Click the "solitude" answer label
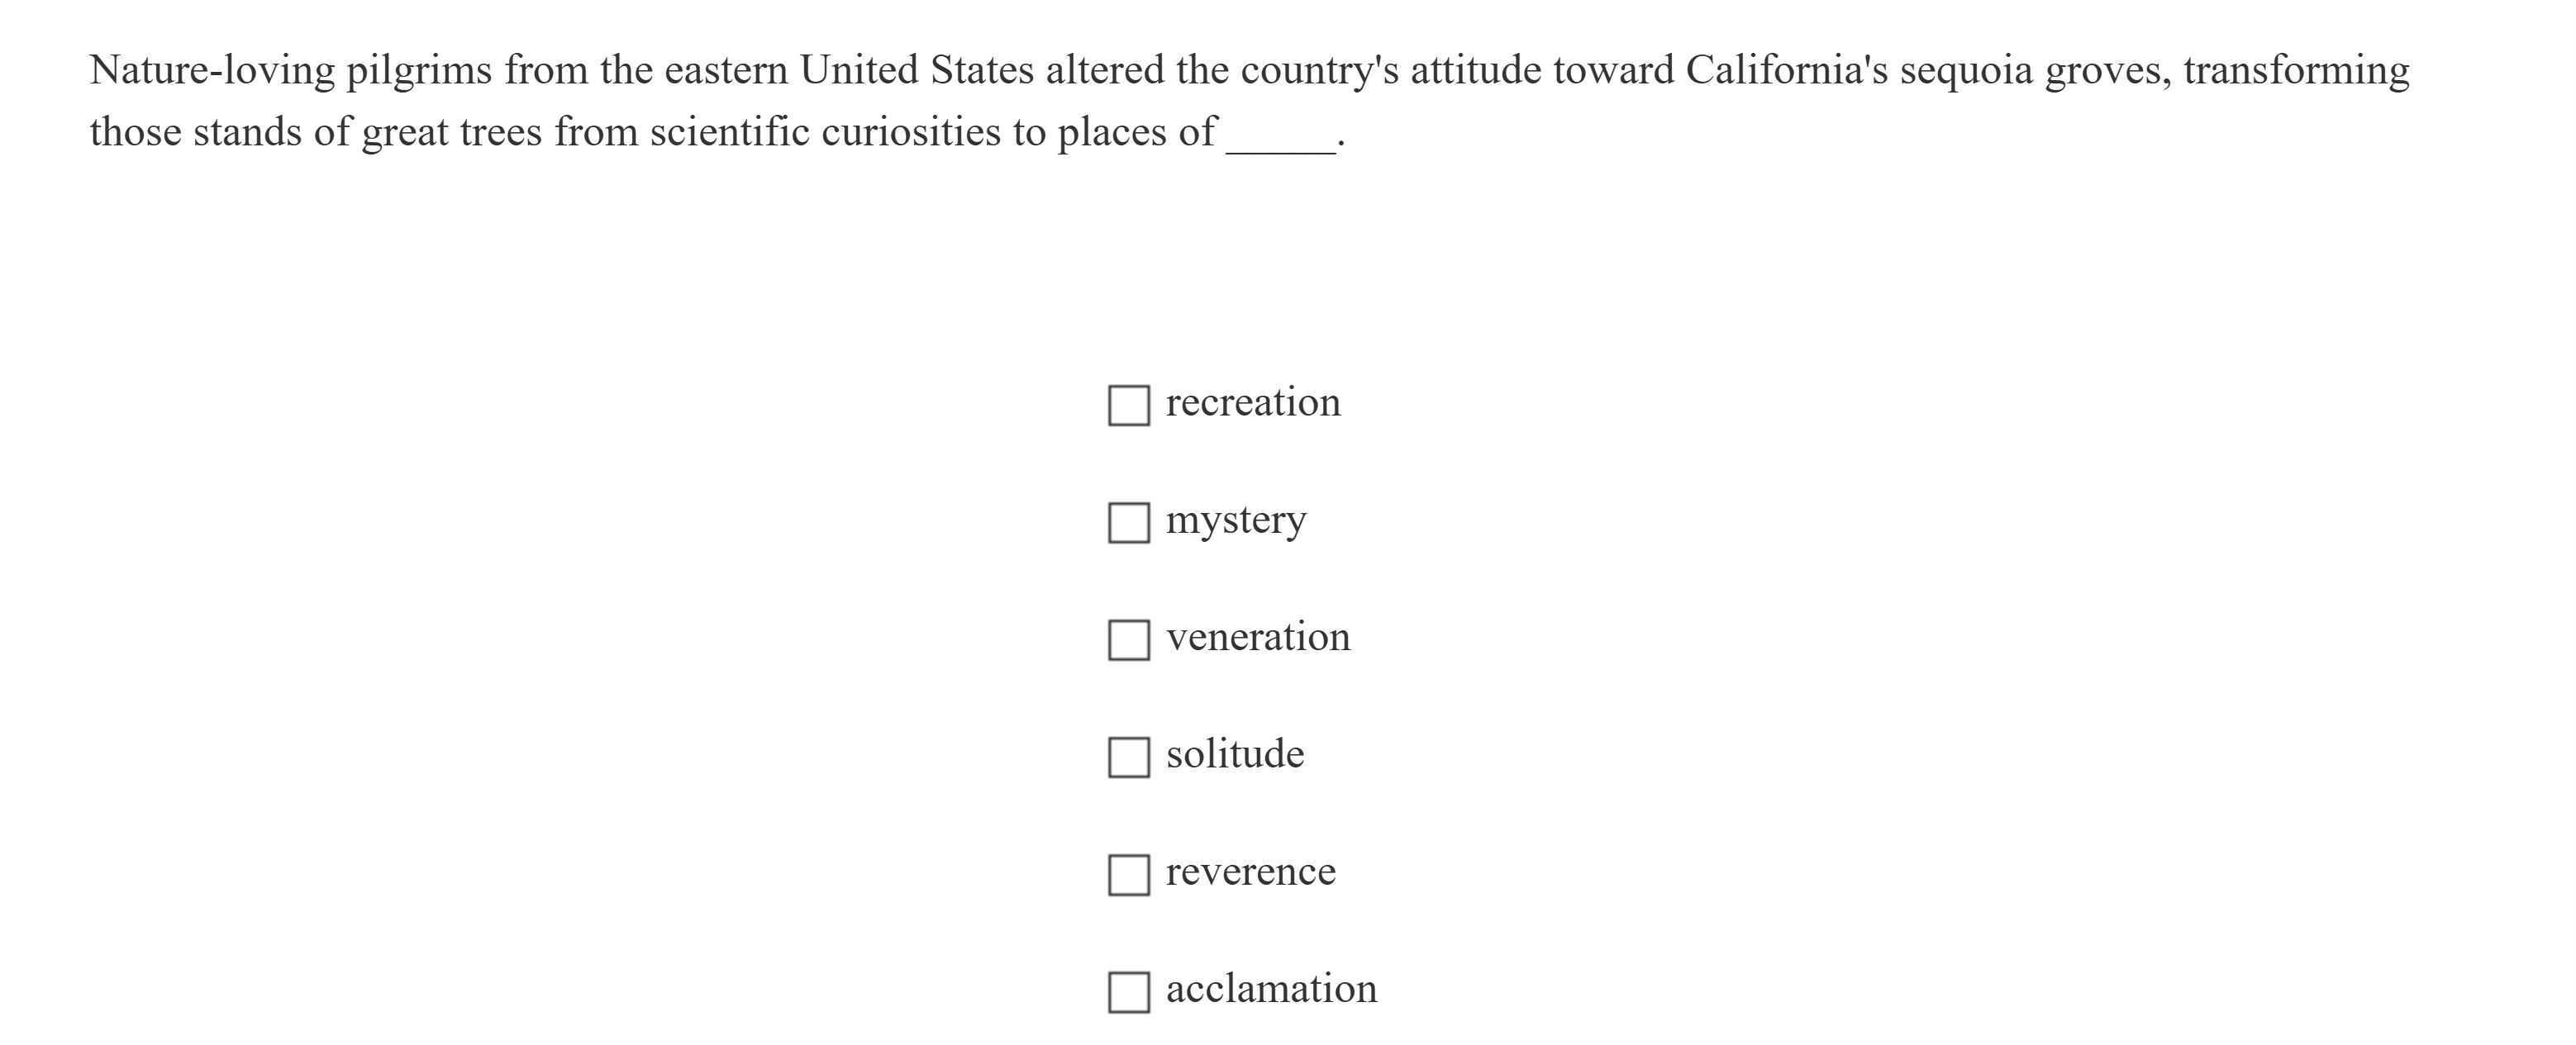Screen dimensions: 2576x1045 1234,754
